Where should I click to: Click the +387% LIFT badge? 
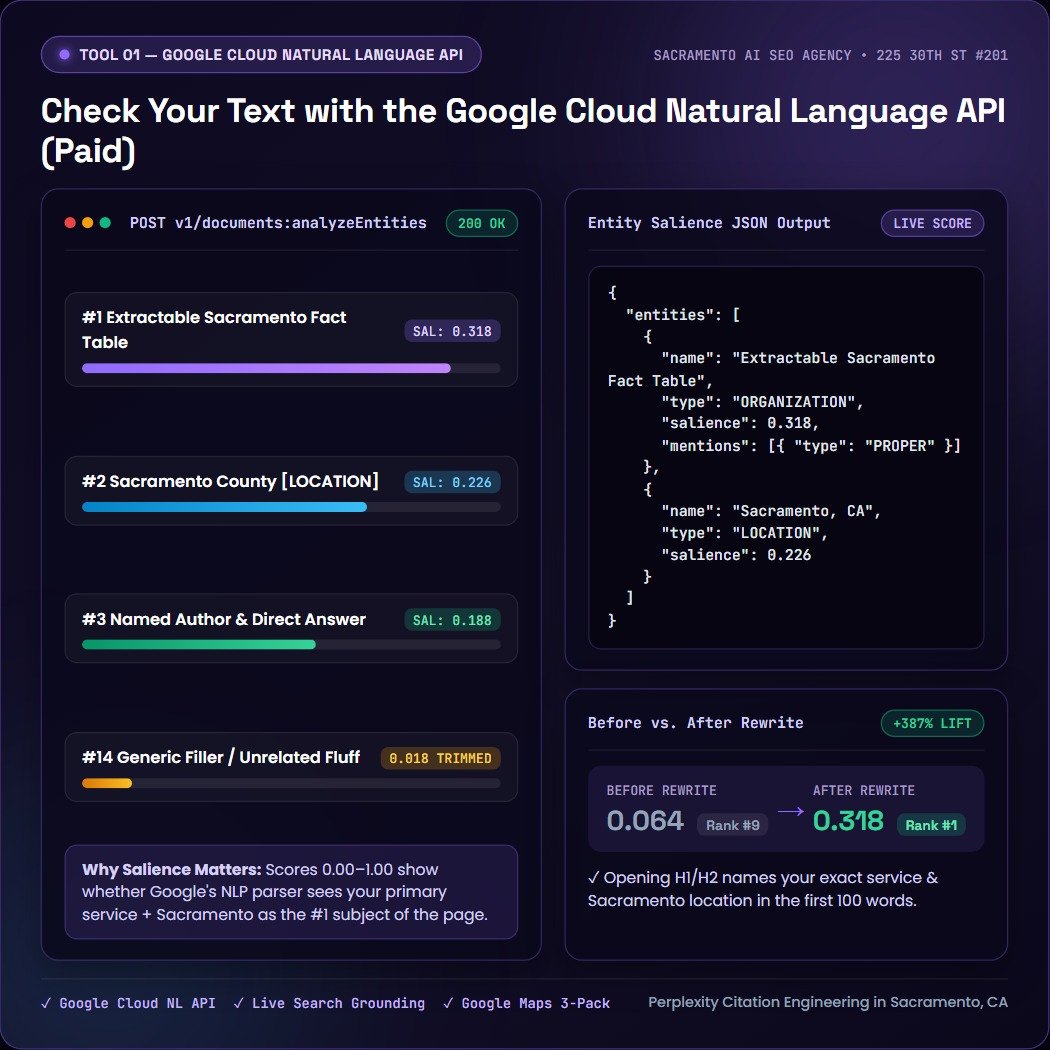tap(932, 723)
